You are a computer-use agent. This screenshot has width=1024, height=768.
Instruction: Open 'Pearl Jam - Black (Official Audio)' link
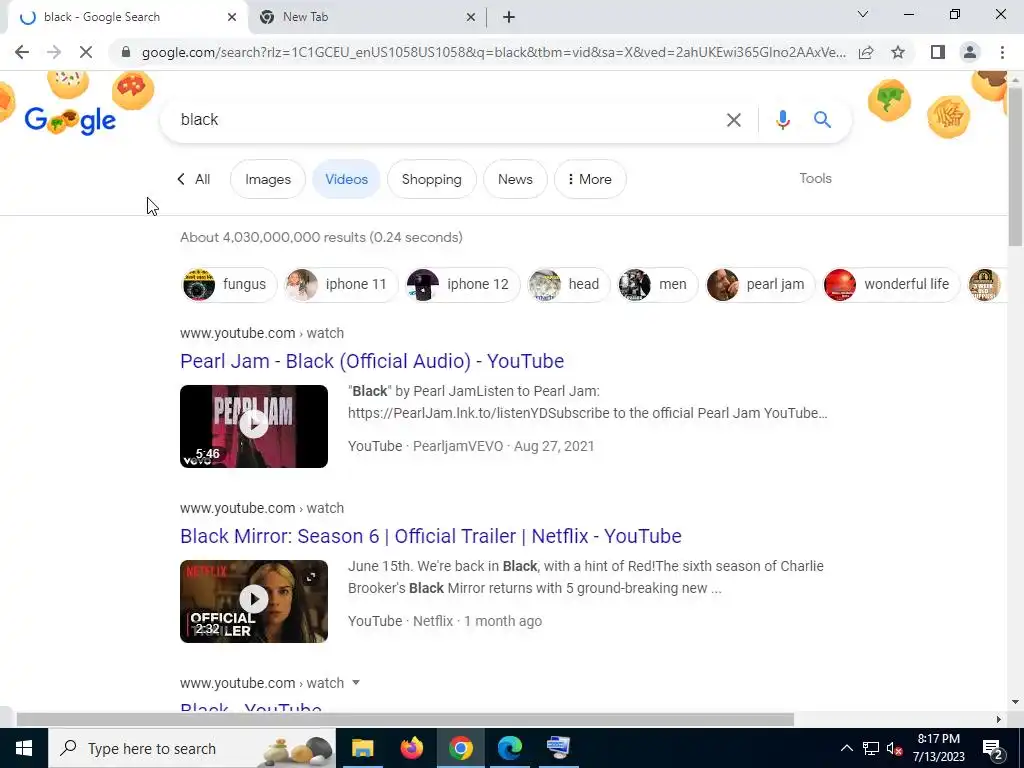click(x=372, y=361)
